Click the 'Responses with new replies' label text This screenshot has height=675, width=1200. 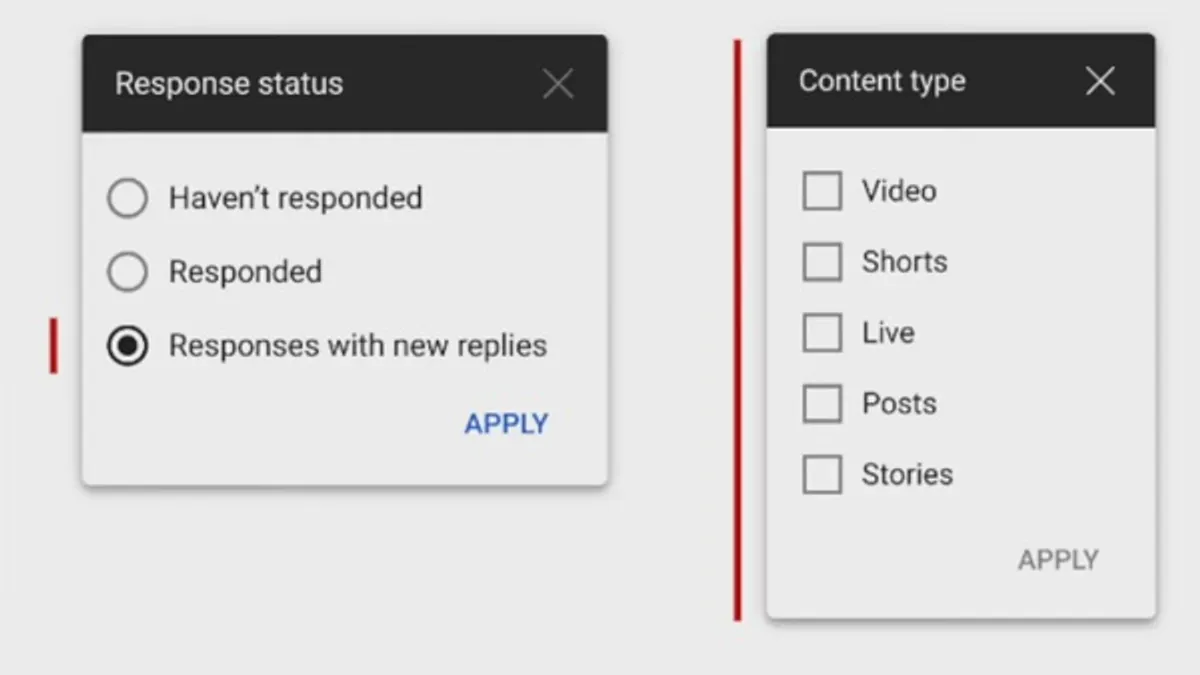[358, 346]
